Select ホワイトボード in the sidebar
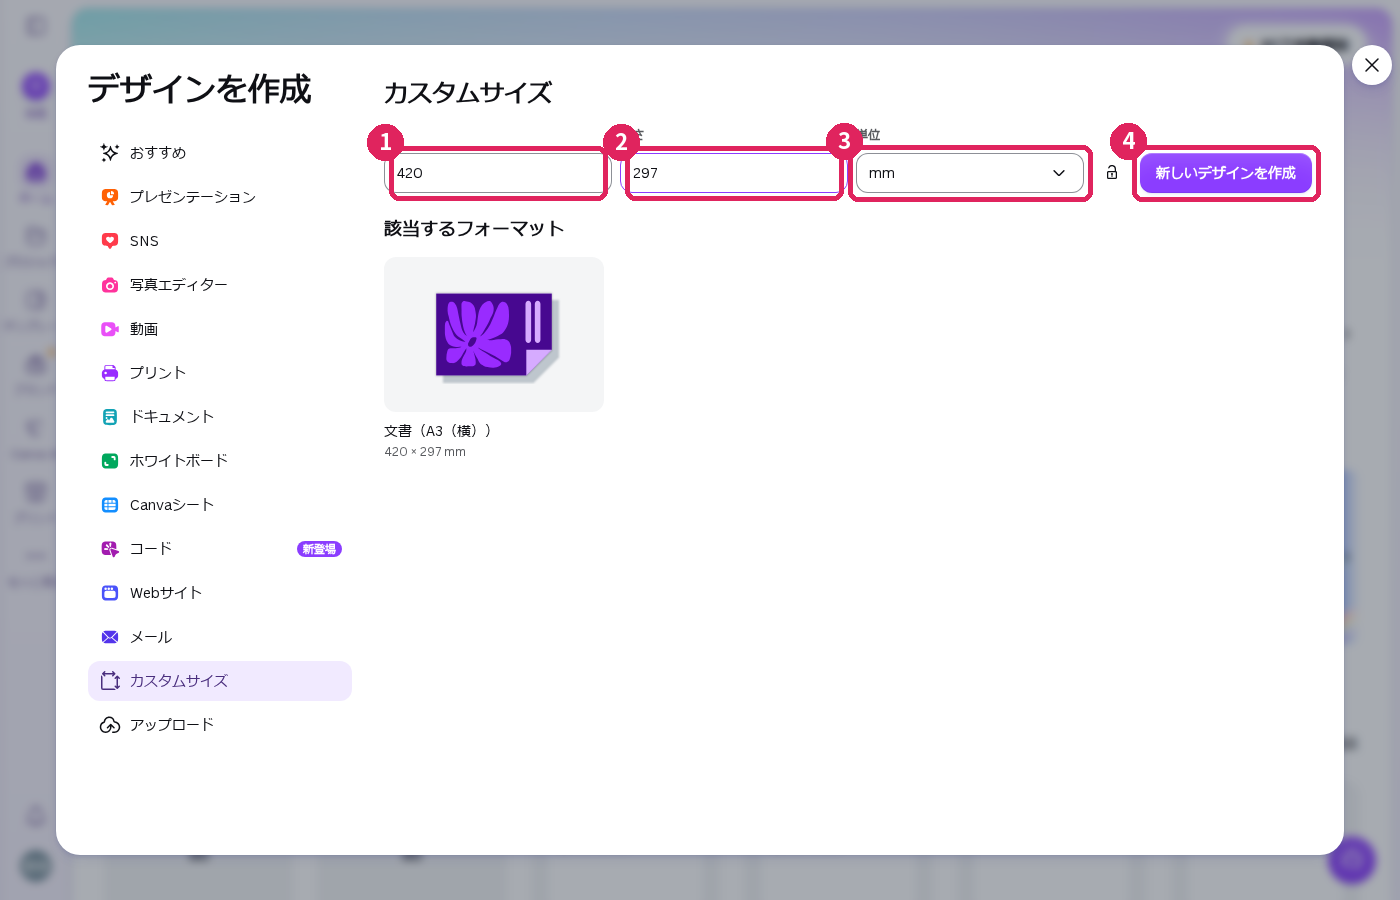The image size is (1400, 900). coord(220,461)
